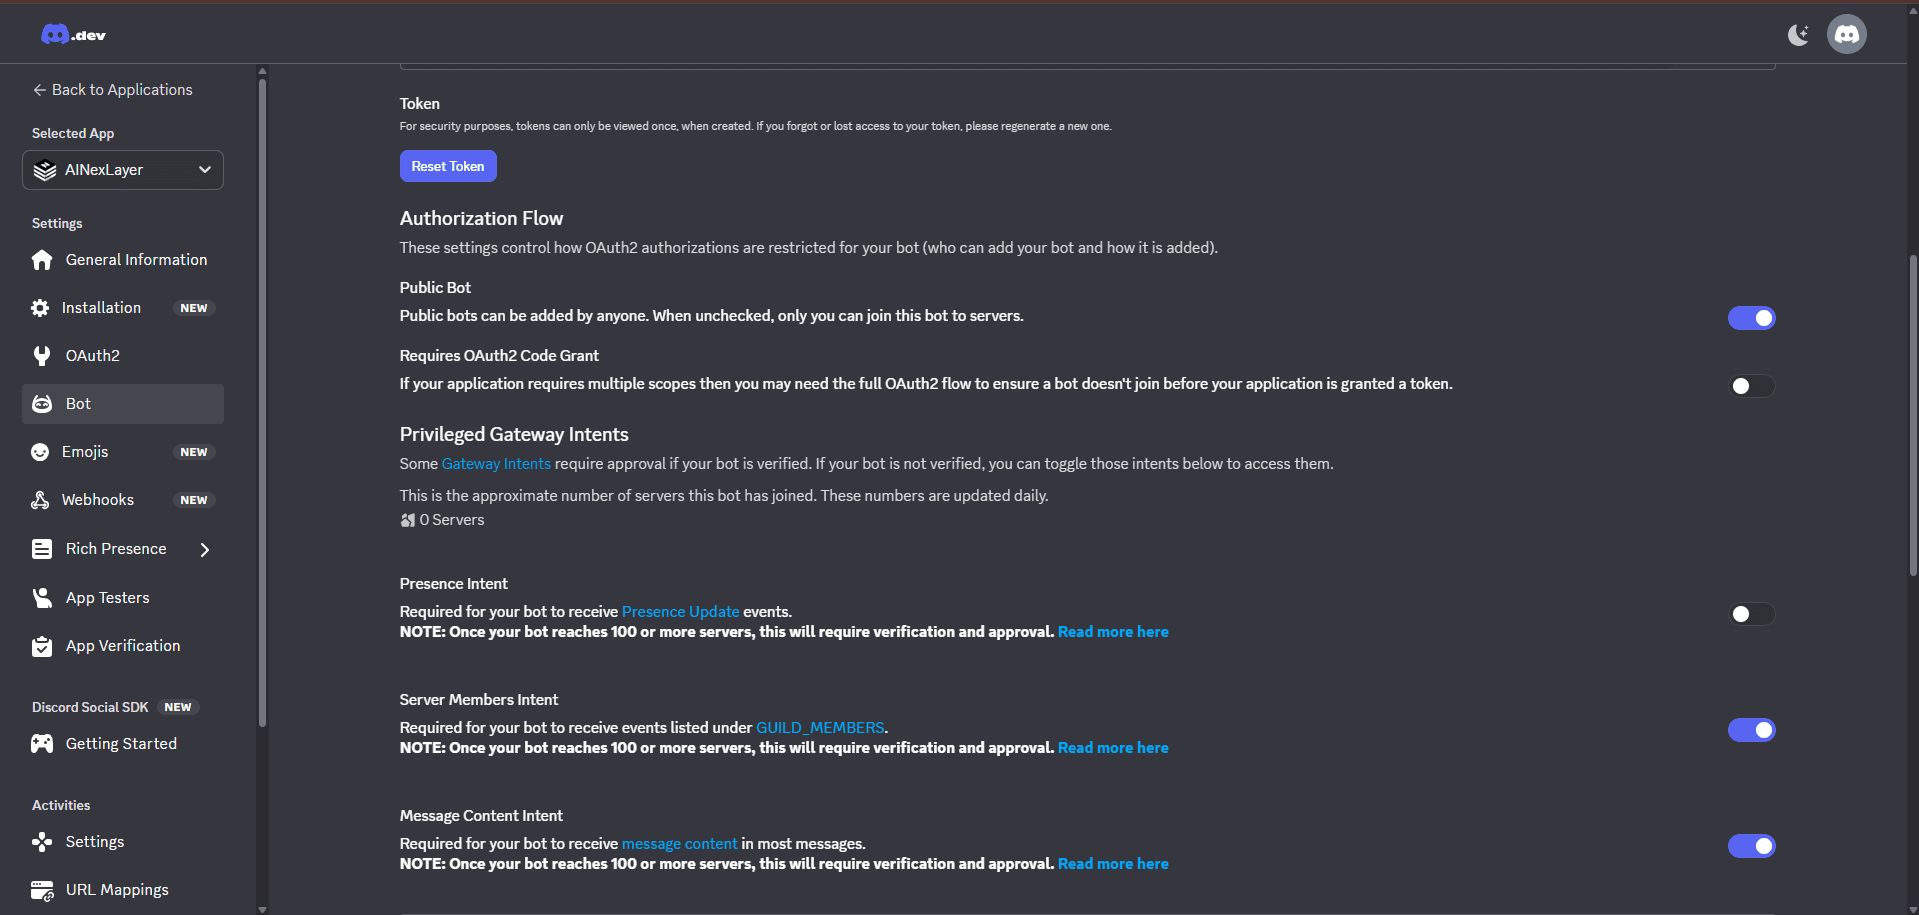Switch to the App Testers section
1919x915 pixels.
point(107,597)
